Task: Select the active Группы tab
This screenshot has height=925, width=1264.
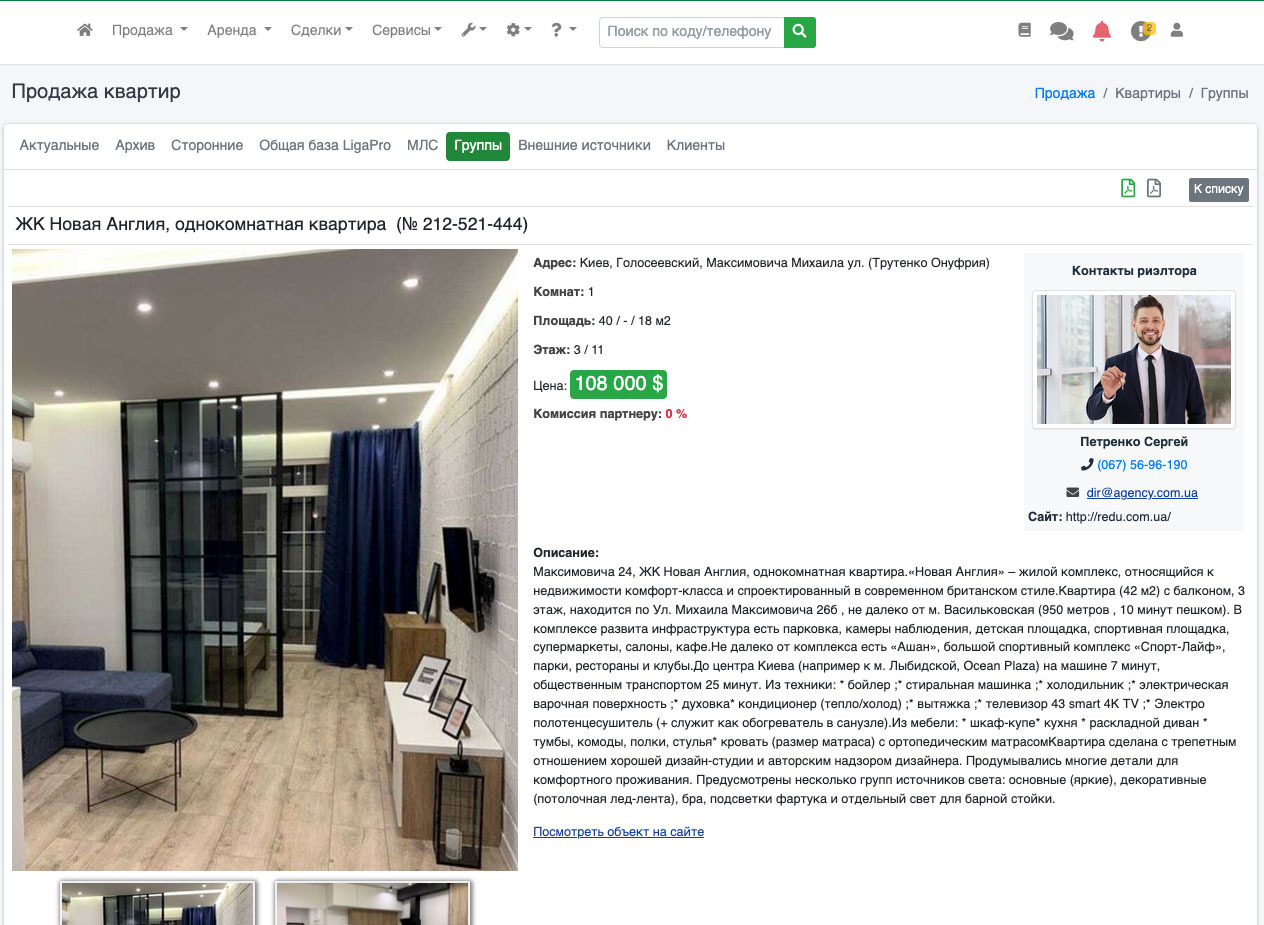Action: (x=478, y=146)
